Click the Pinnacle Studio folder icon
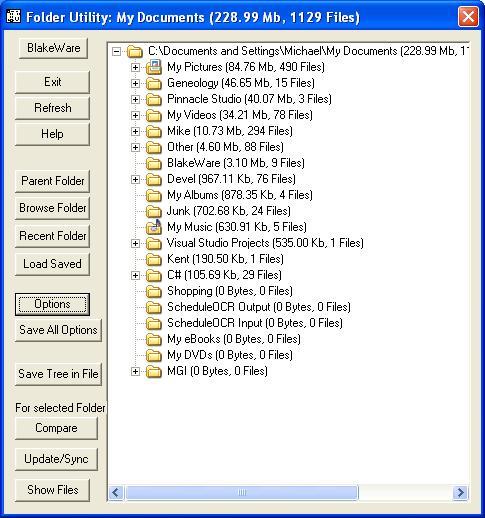Screen dimensions: 485x518 [154, 99]
